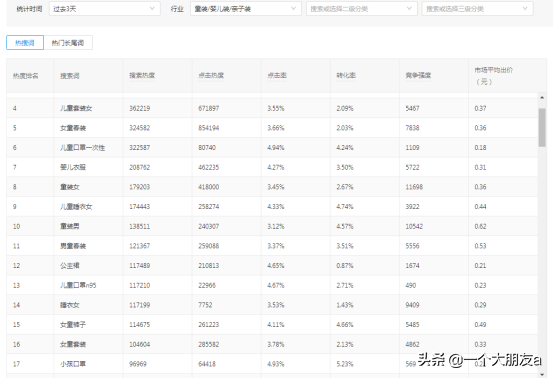The height and width of the screenshot is (378, 553).
Task: Click click-heat value 854194
Action: click(209, 128)
